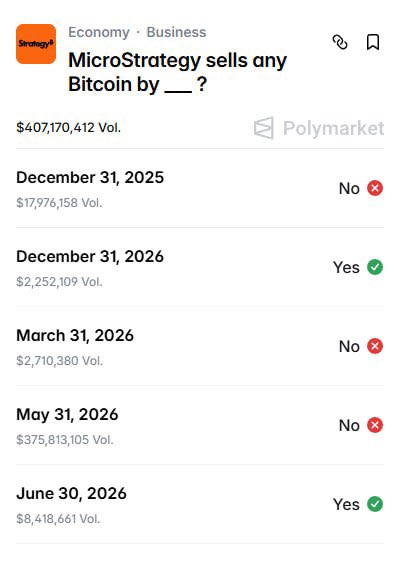Viewport: 400px width, 570px height.
Task: Click the green check icon for June 30, 2026
Action: click(375, 504)
